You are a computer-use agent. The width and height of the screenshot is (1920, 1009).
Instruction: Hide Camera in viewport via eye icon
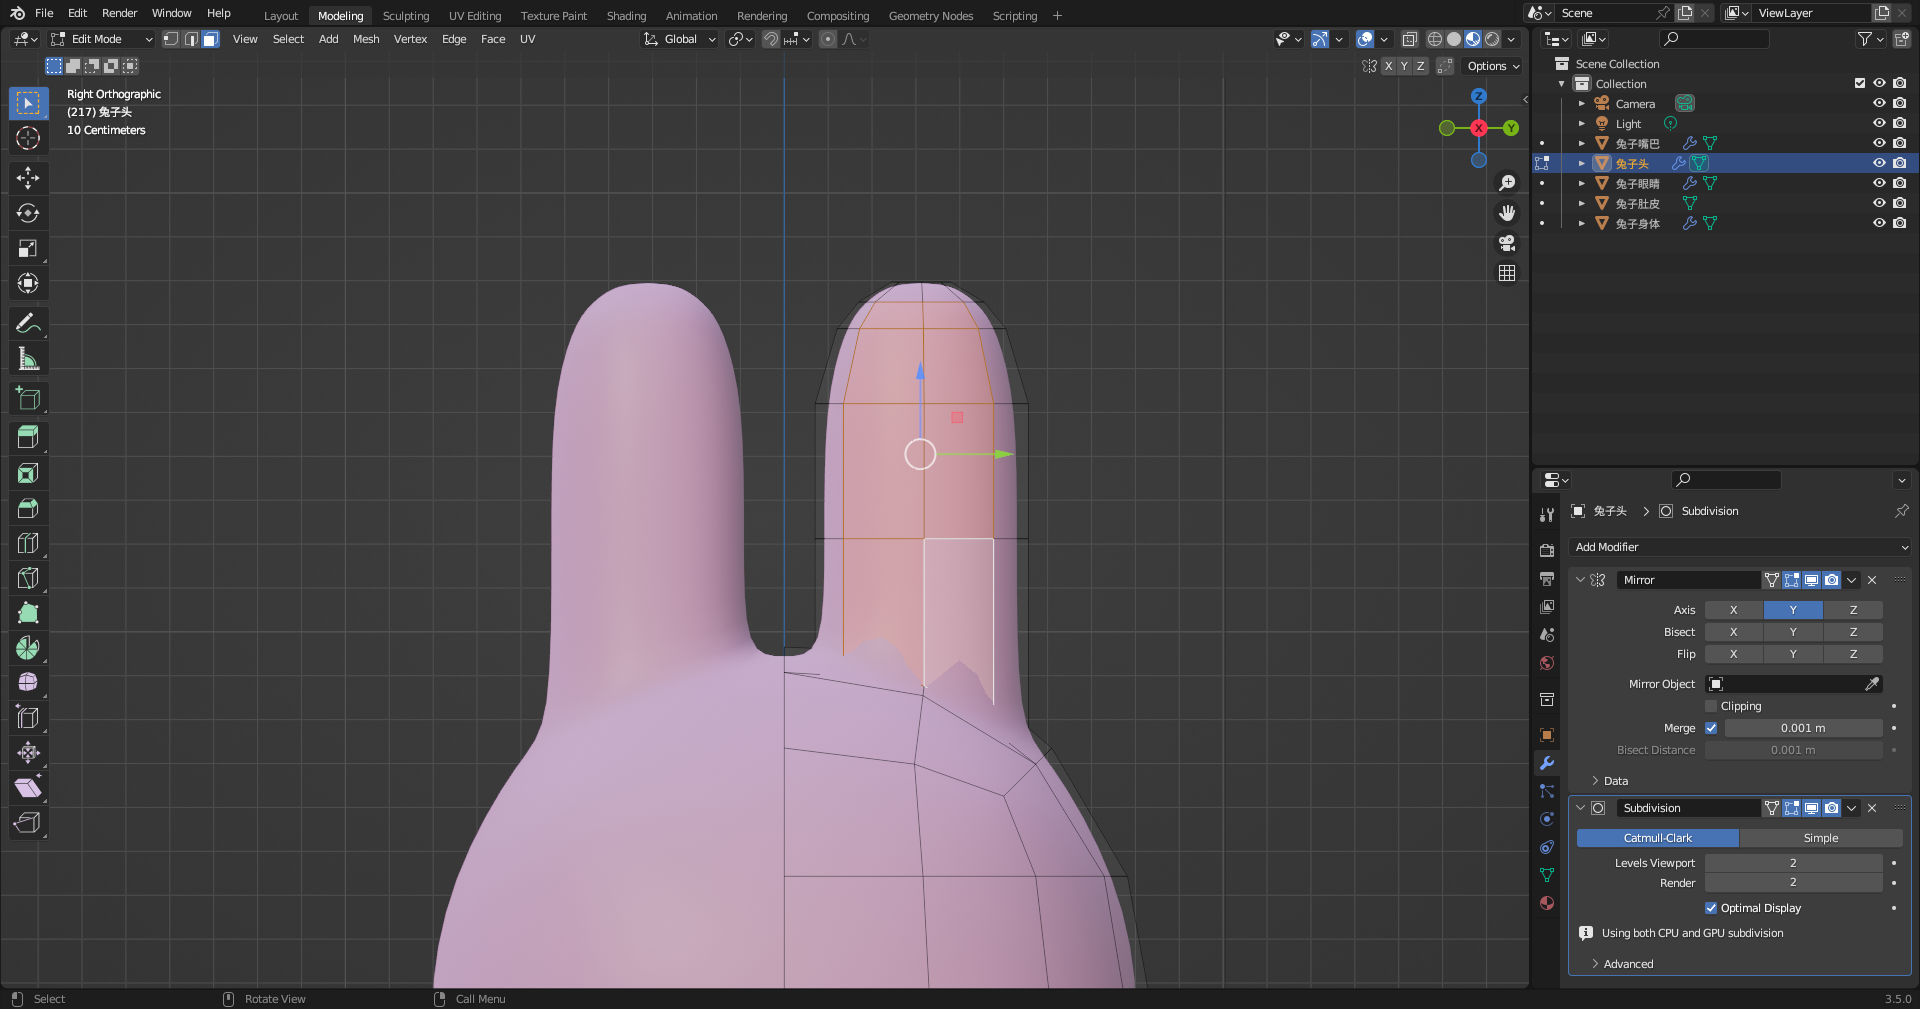tap(1879, 103)
